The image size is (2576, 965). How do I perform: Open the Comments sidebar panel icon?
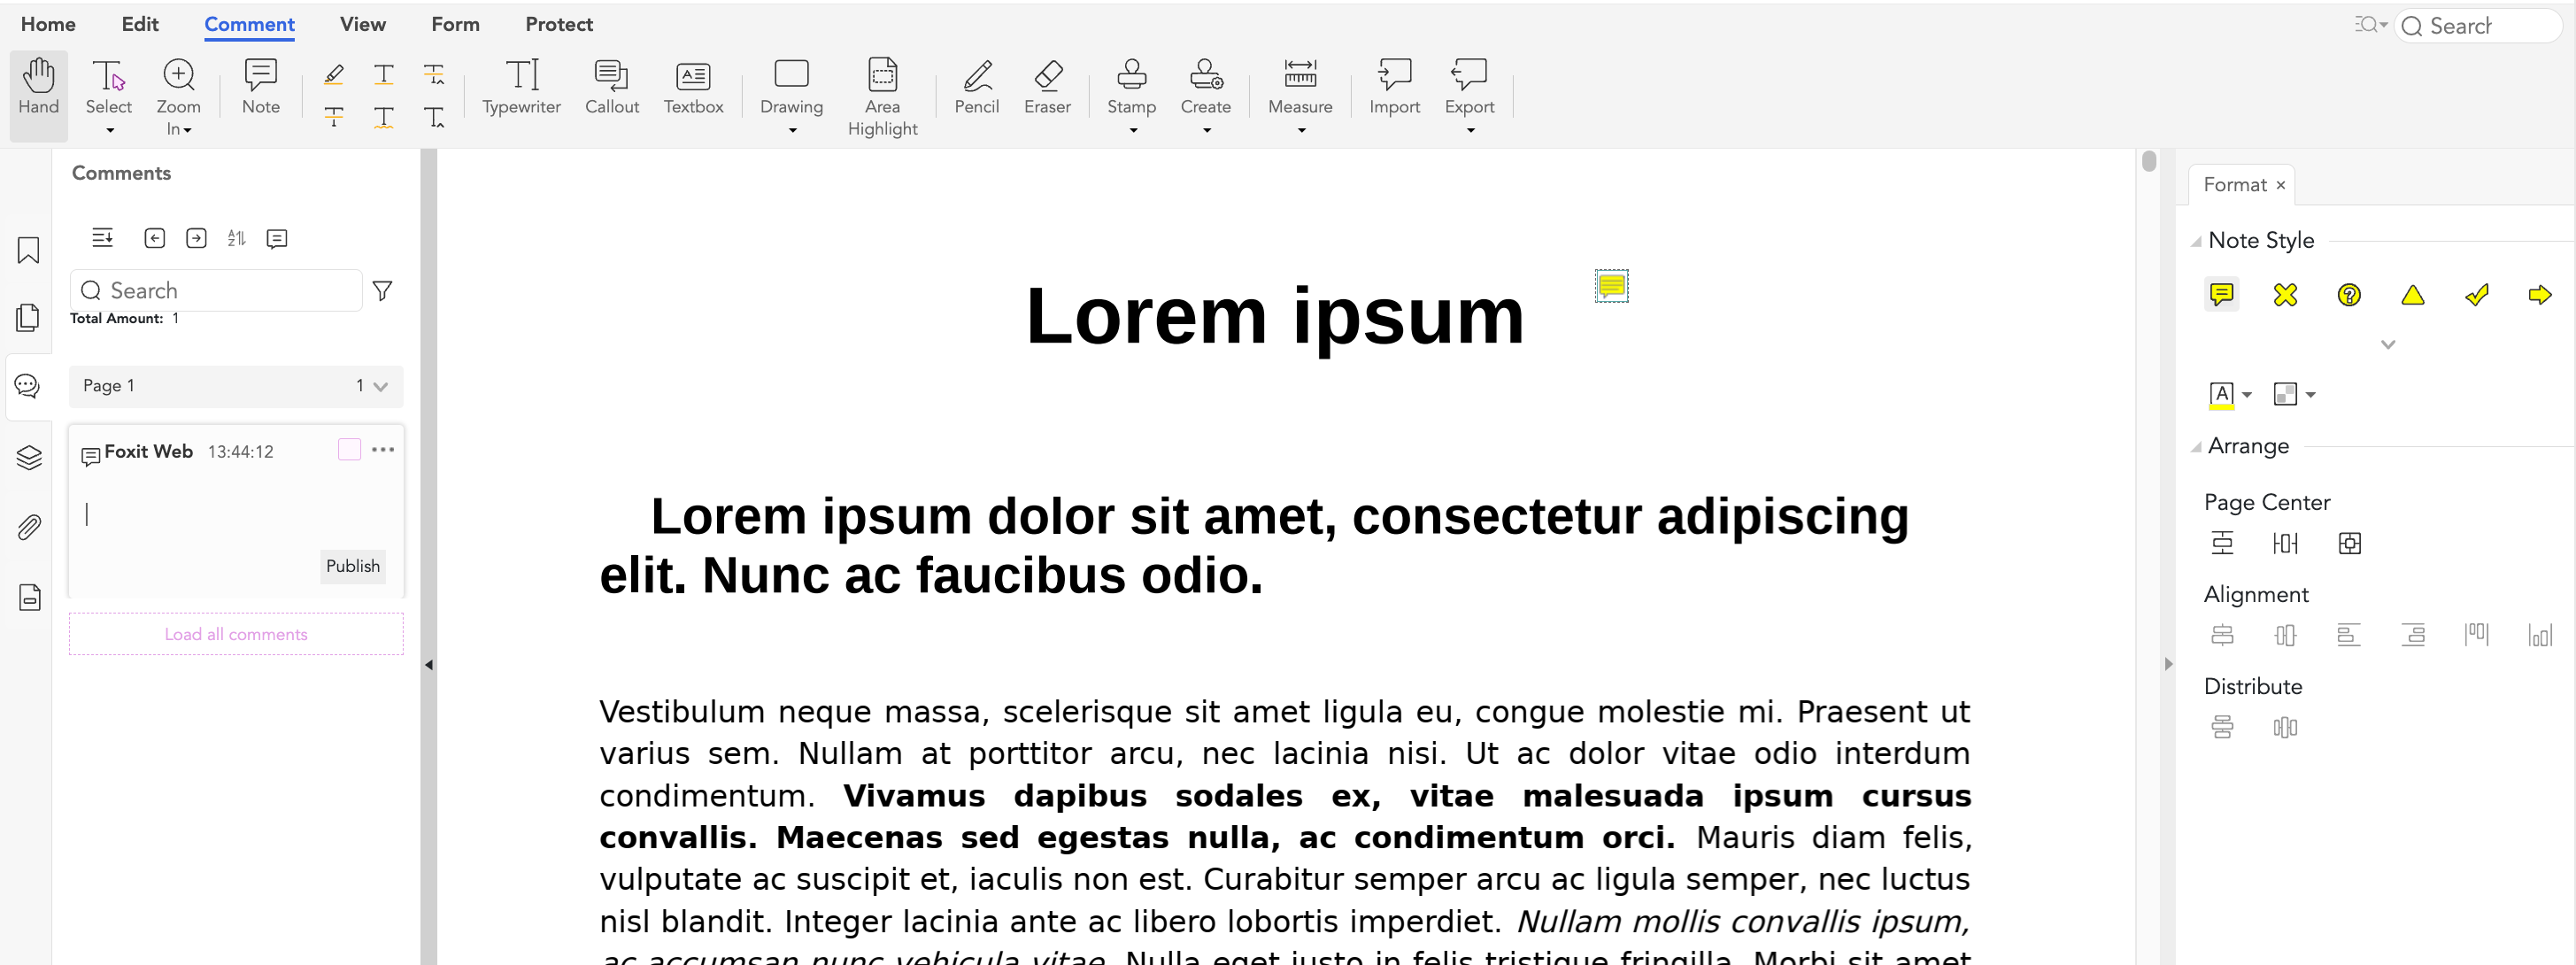[x=28, y=386]
